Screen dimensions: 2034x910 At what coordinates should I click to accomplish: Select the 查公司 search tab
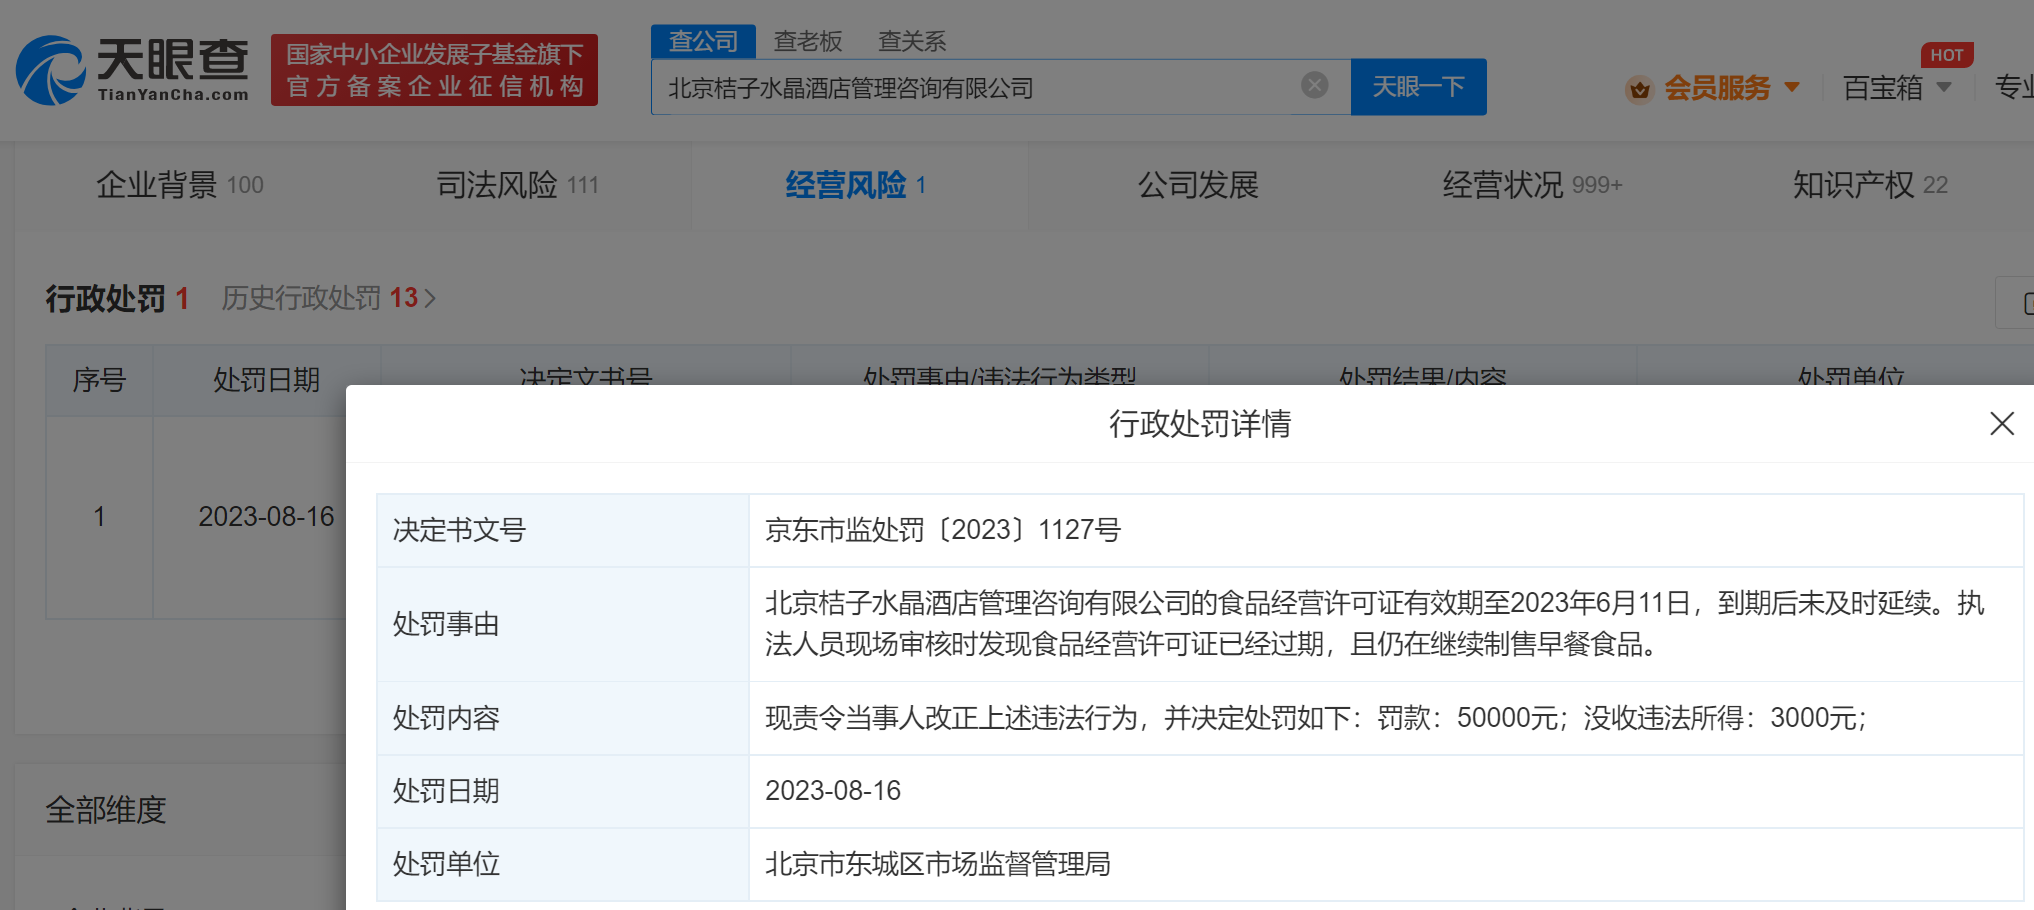[x=703, y=41]
